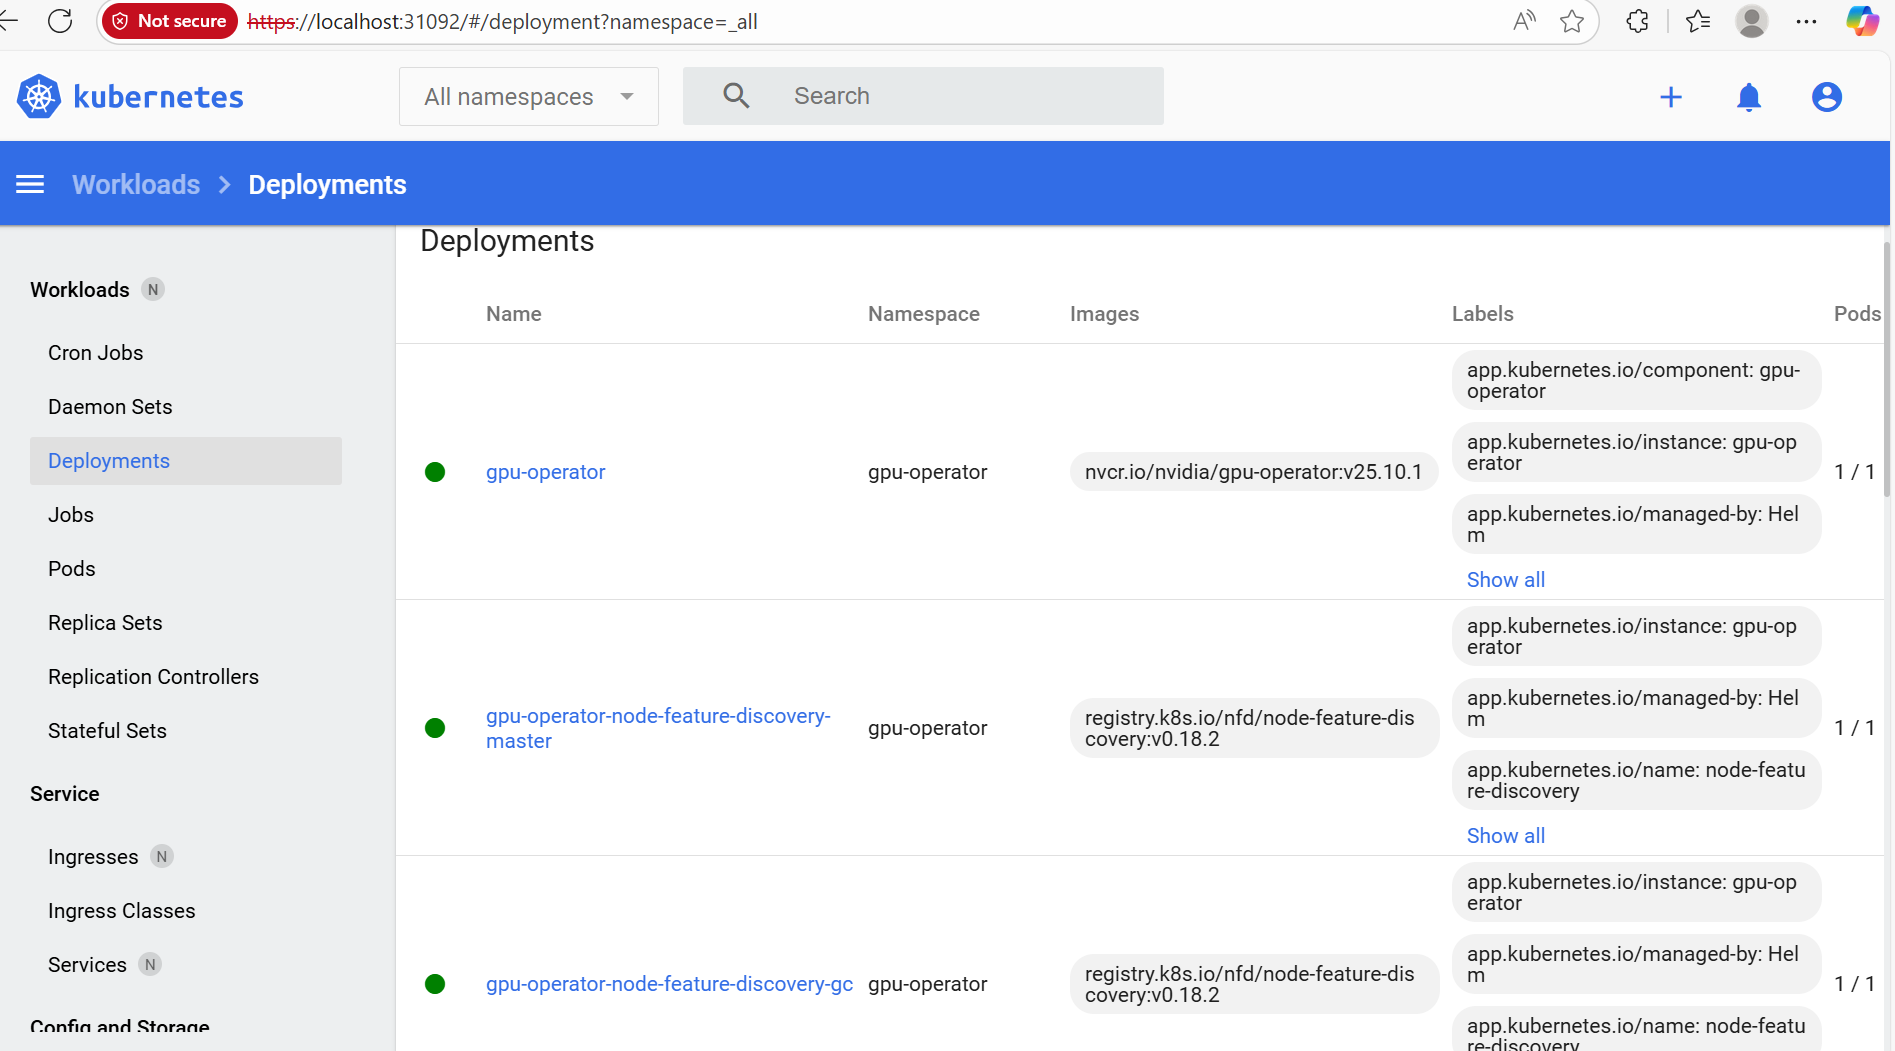This screenshot has width=1895, height=1051.
Task: Toggle the sidebar hamburger menu
Action: (x=30, y=184)
